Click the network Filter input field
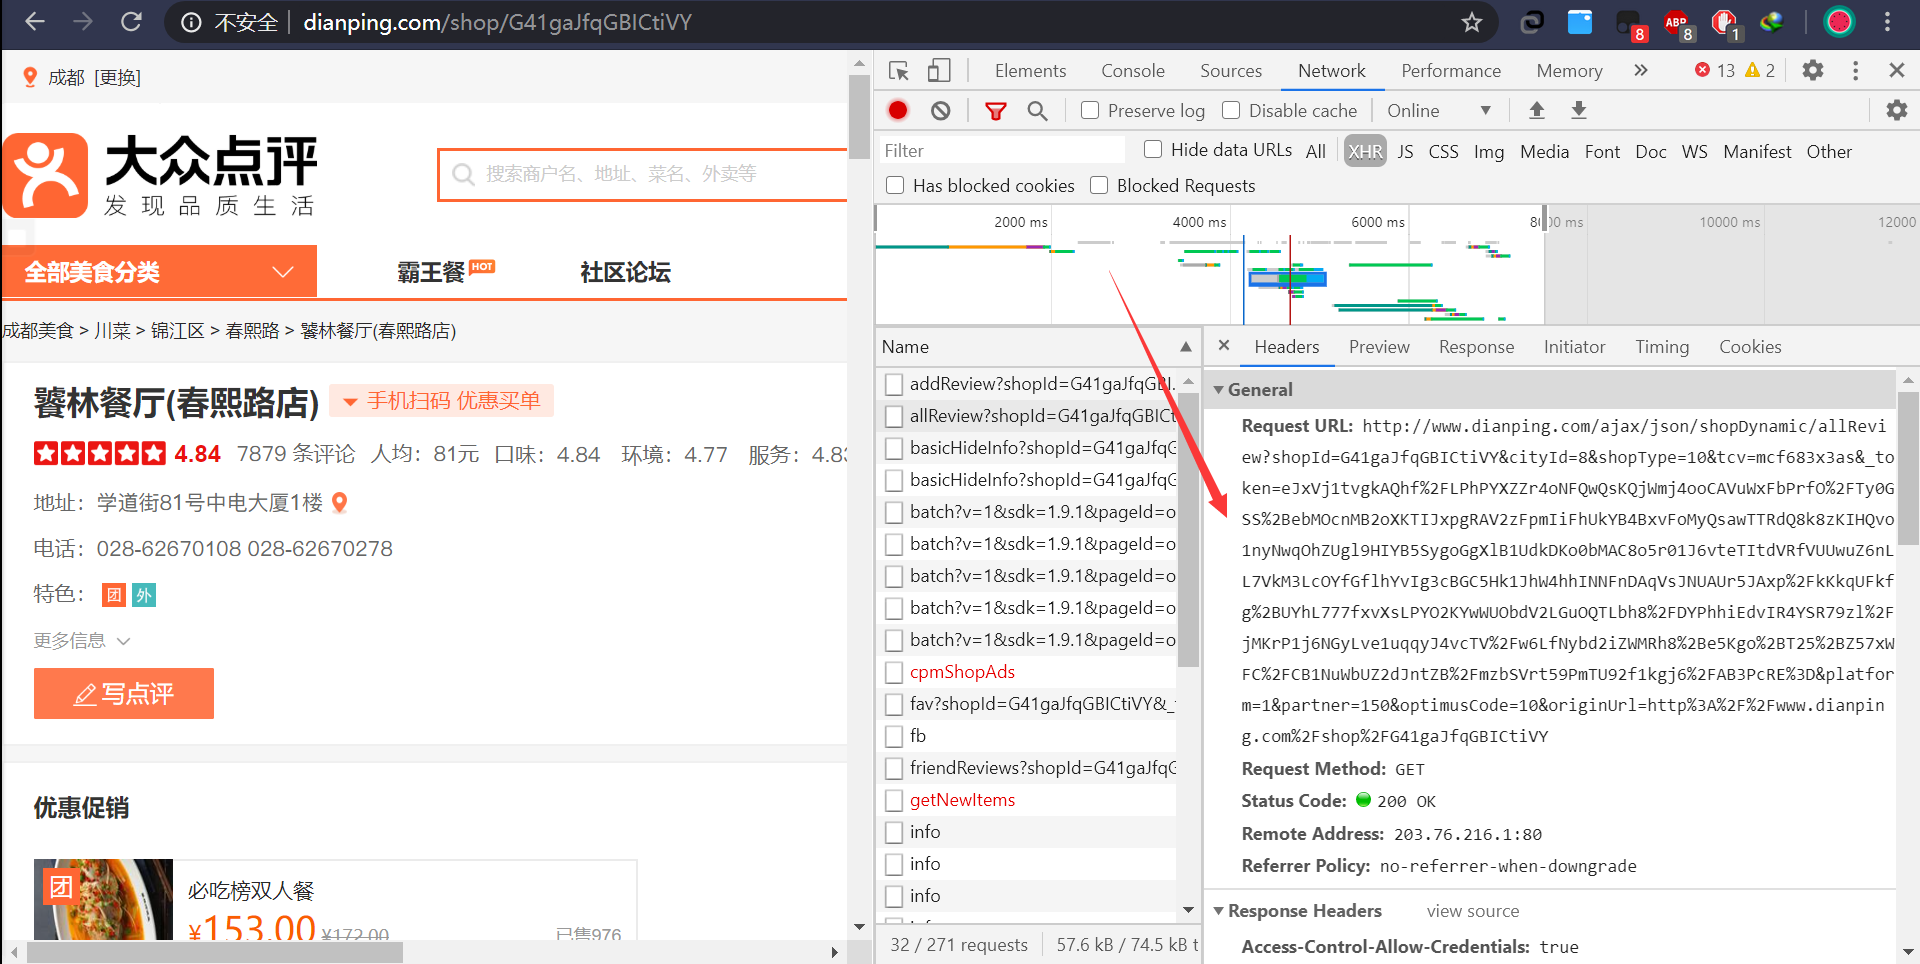This screenshot has height=964, width=1920. click(x=1001, y=150)
